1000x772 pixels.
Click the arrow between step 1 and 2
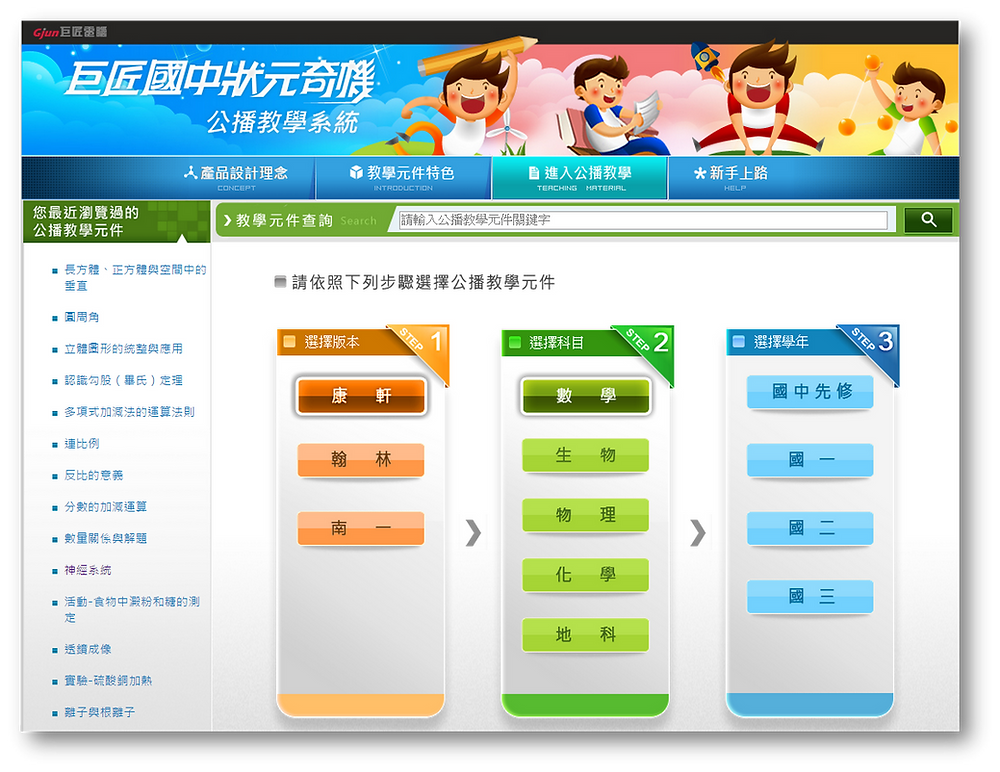coord(473,533)
